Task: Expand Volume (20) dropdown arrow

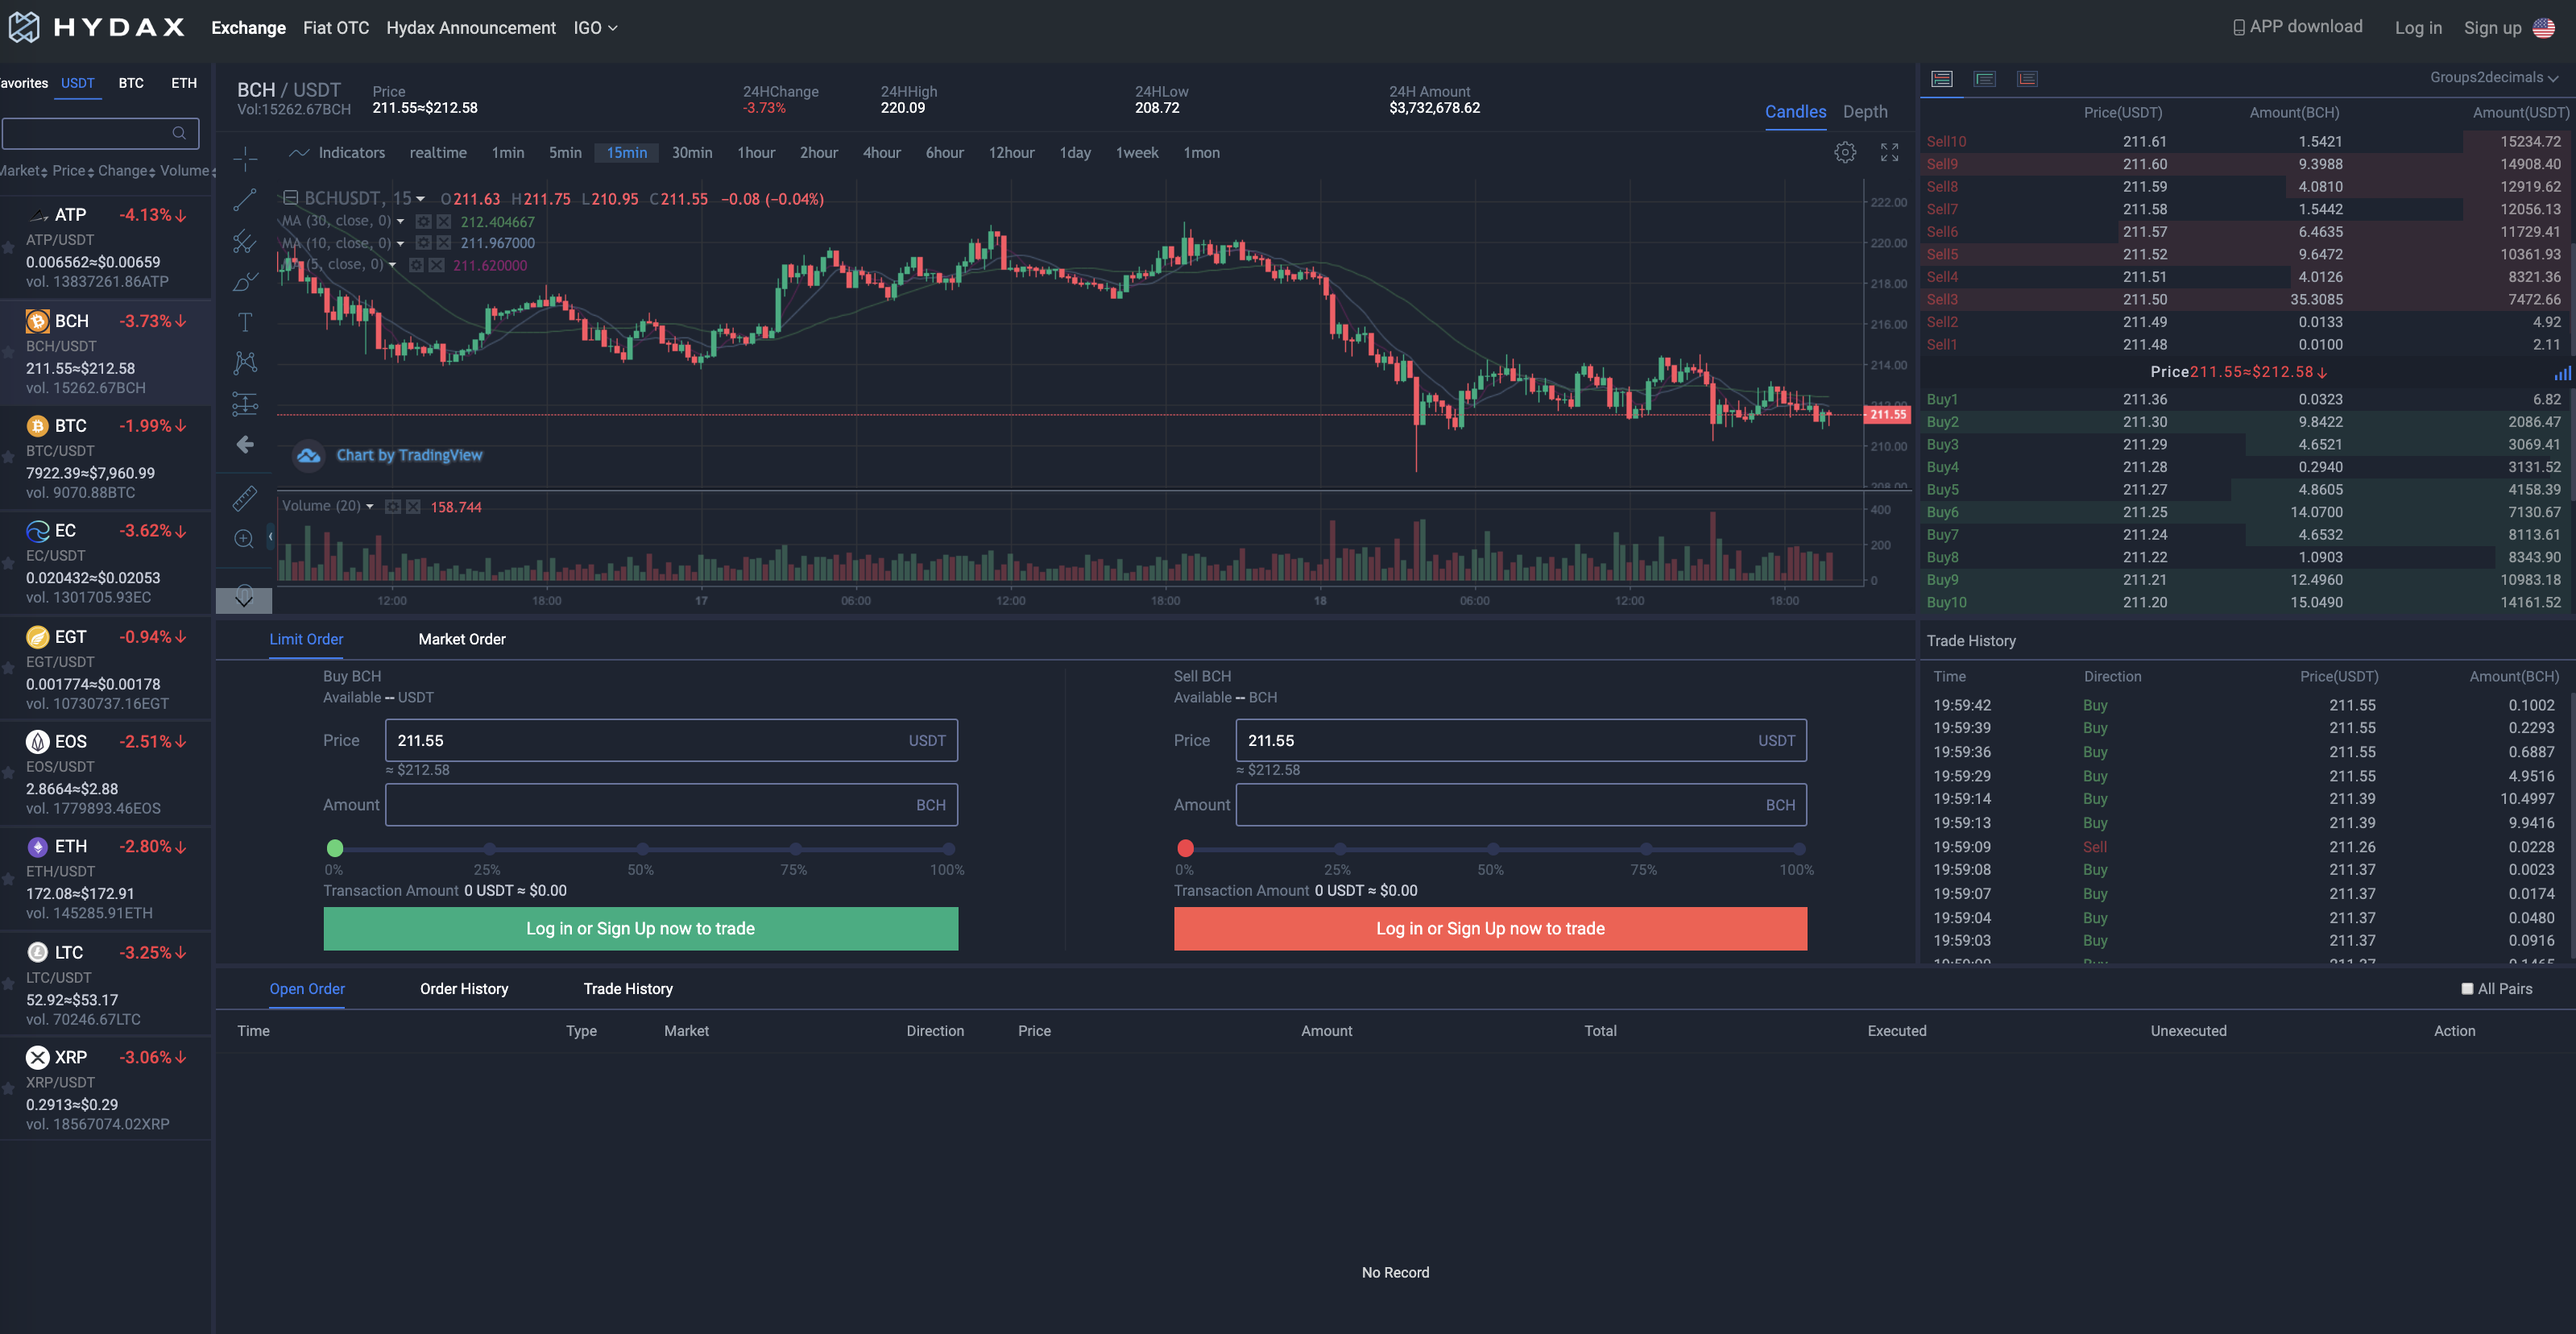Action: (x=370, y=506)
